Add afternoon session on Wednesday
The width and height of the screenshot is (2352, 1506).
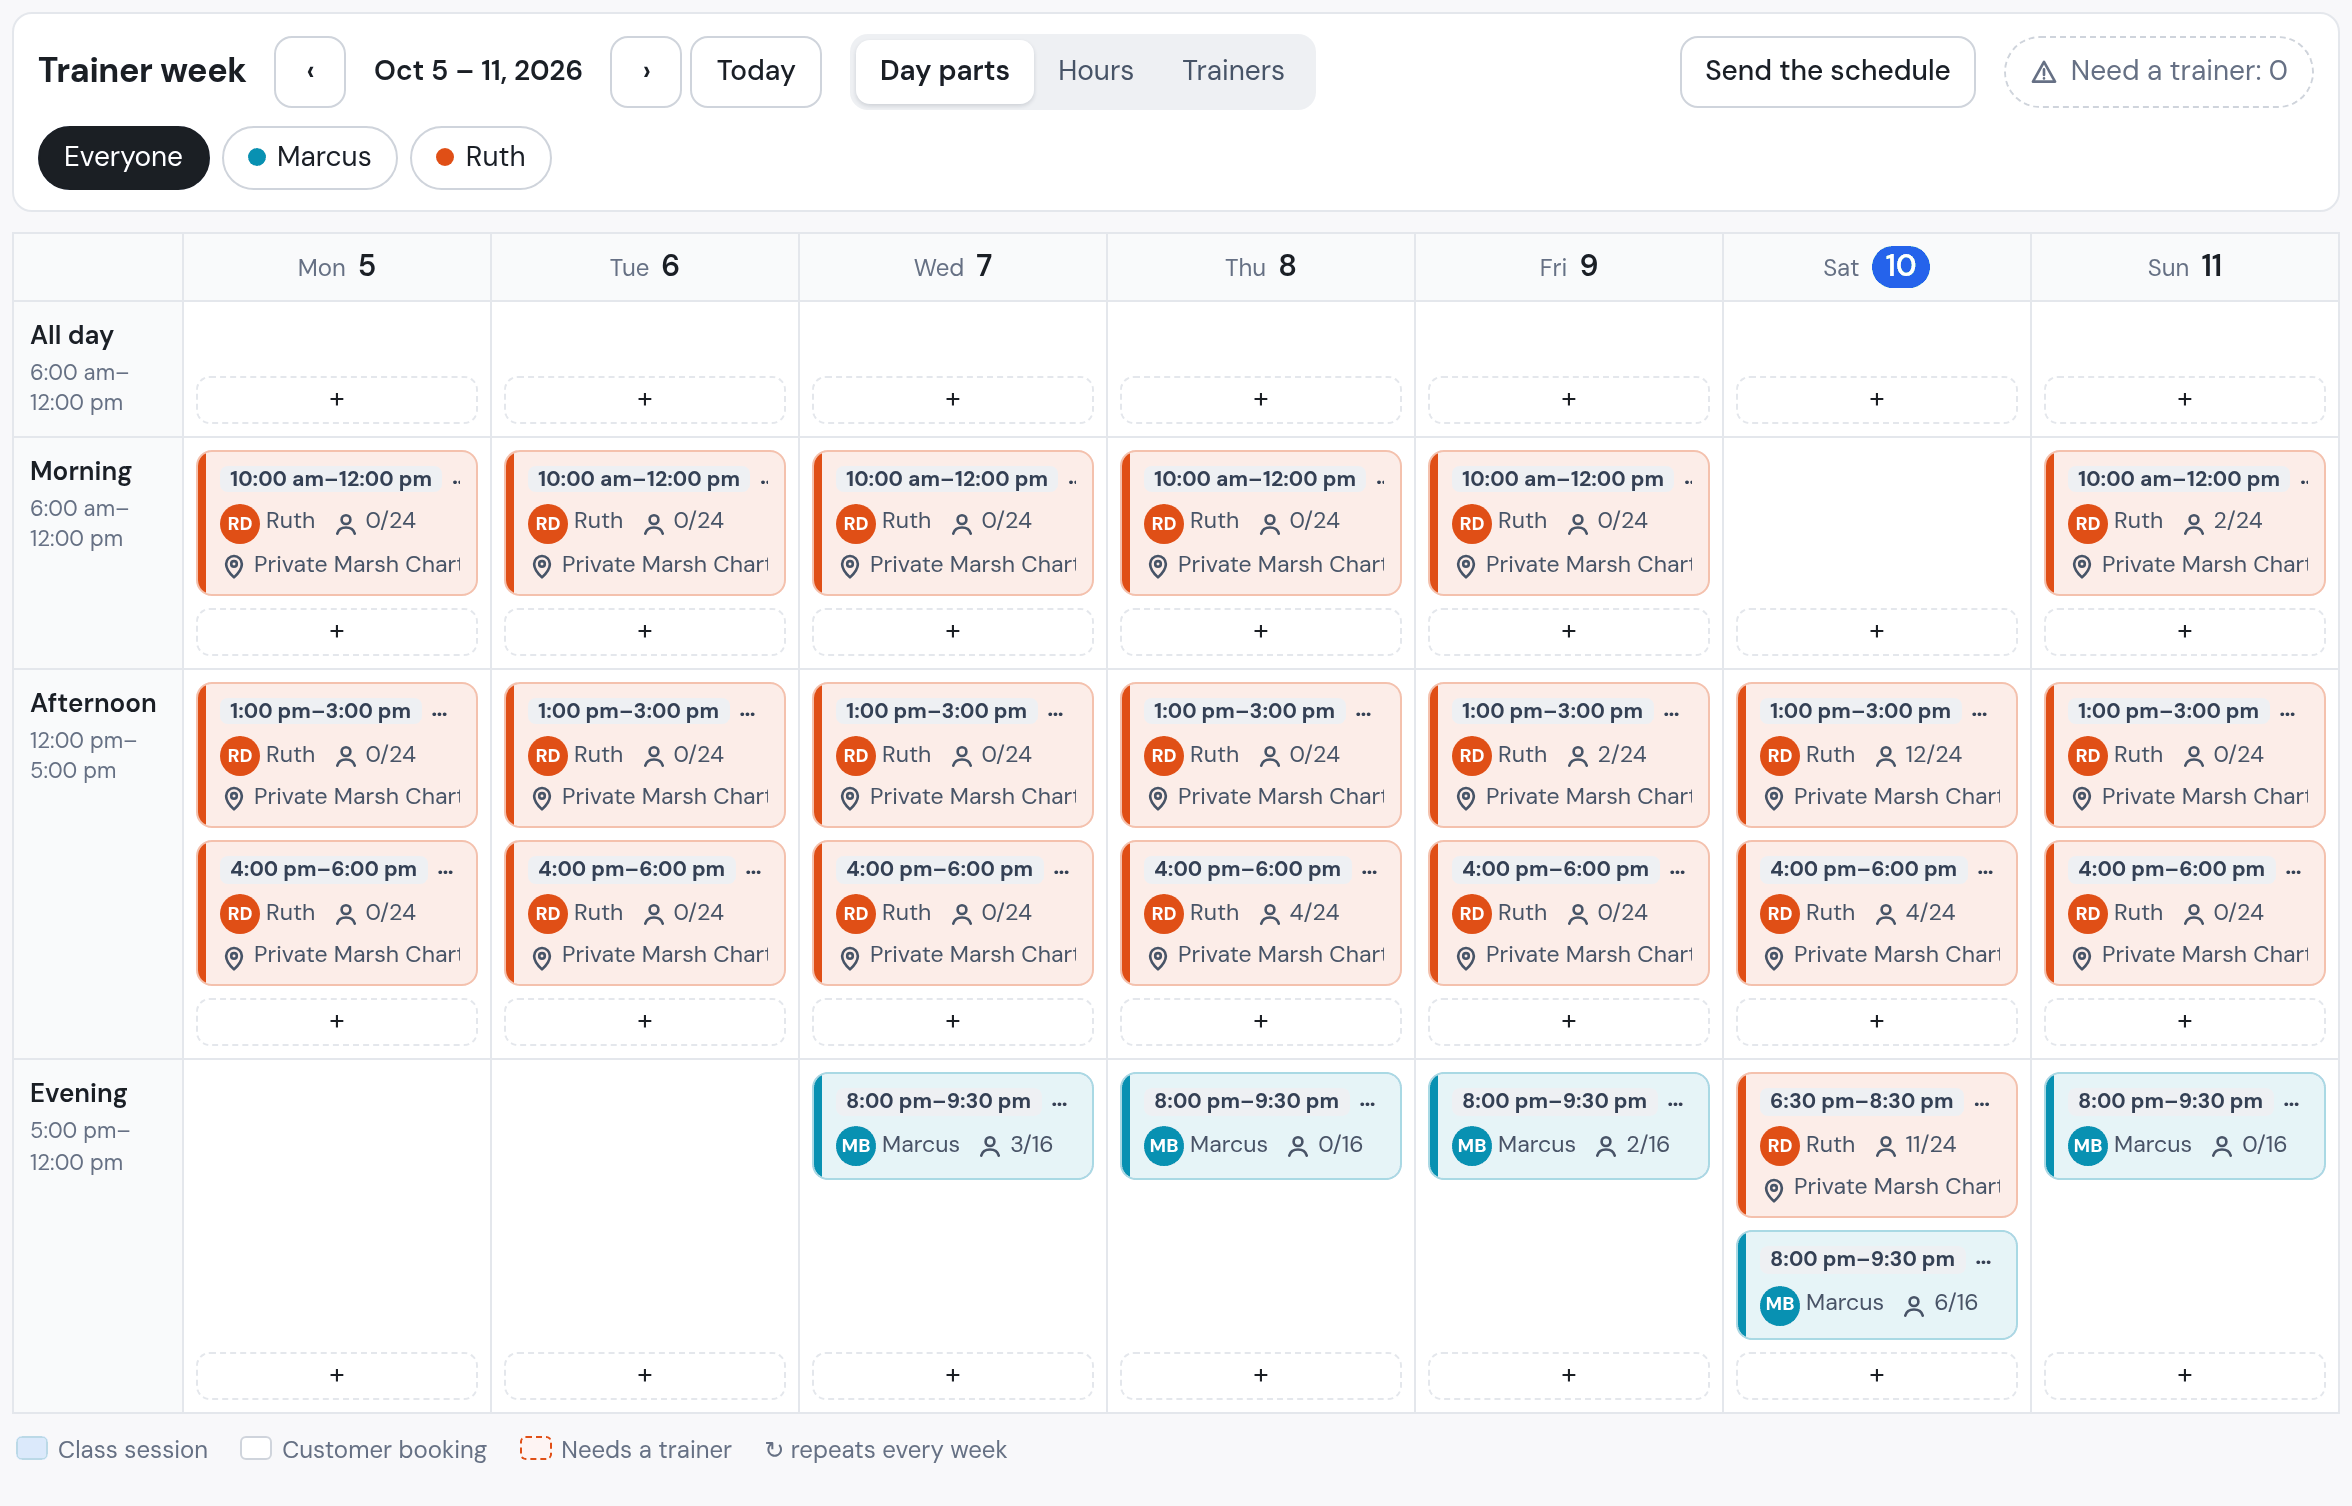[x=953, y=1021]
